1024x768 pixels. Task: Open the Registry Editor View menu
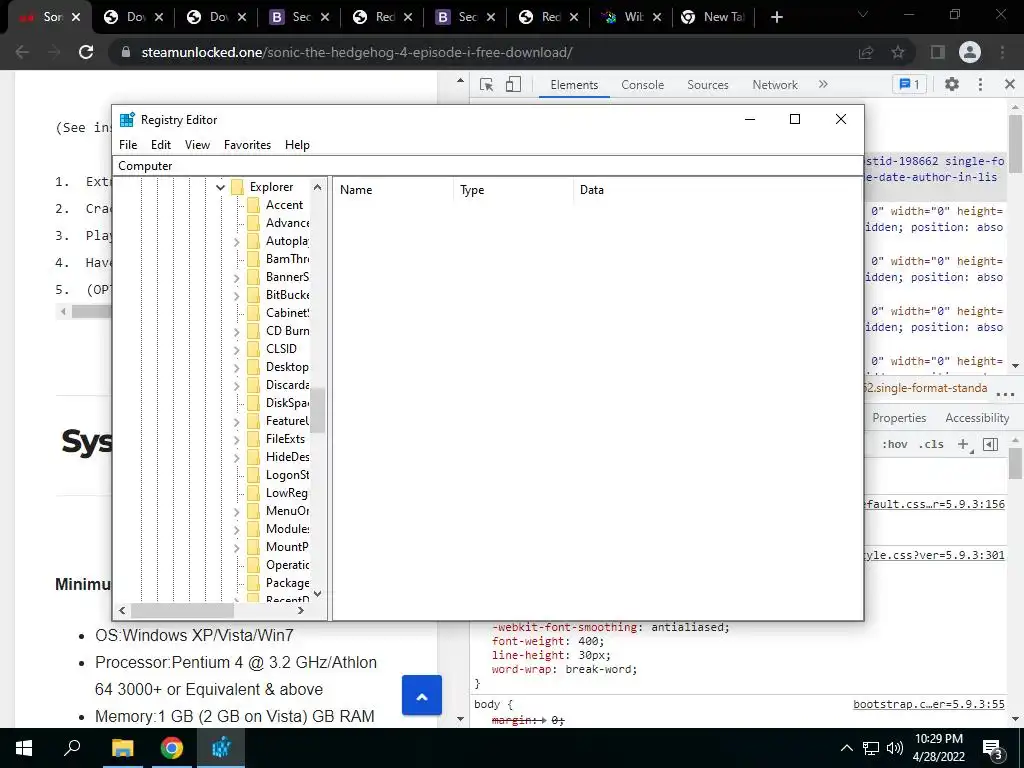pos(197,145)
